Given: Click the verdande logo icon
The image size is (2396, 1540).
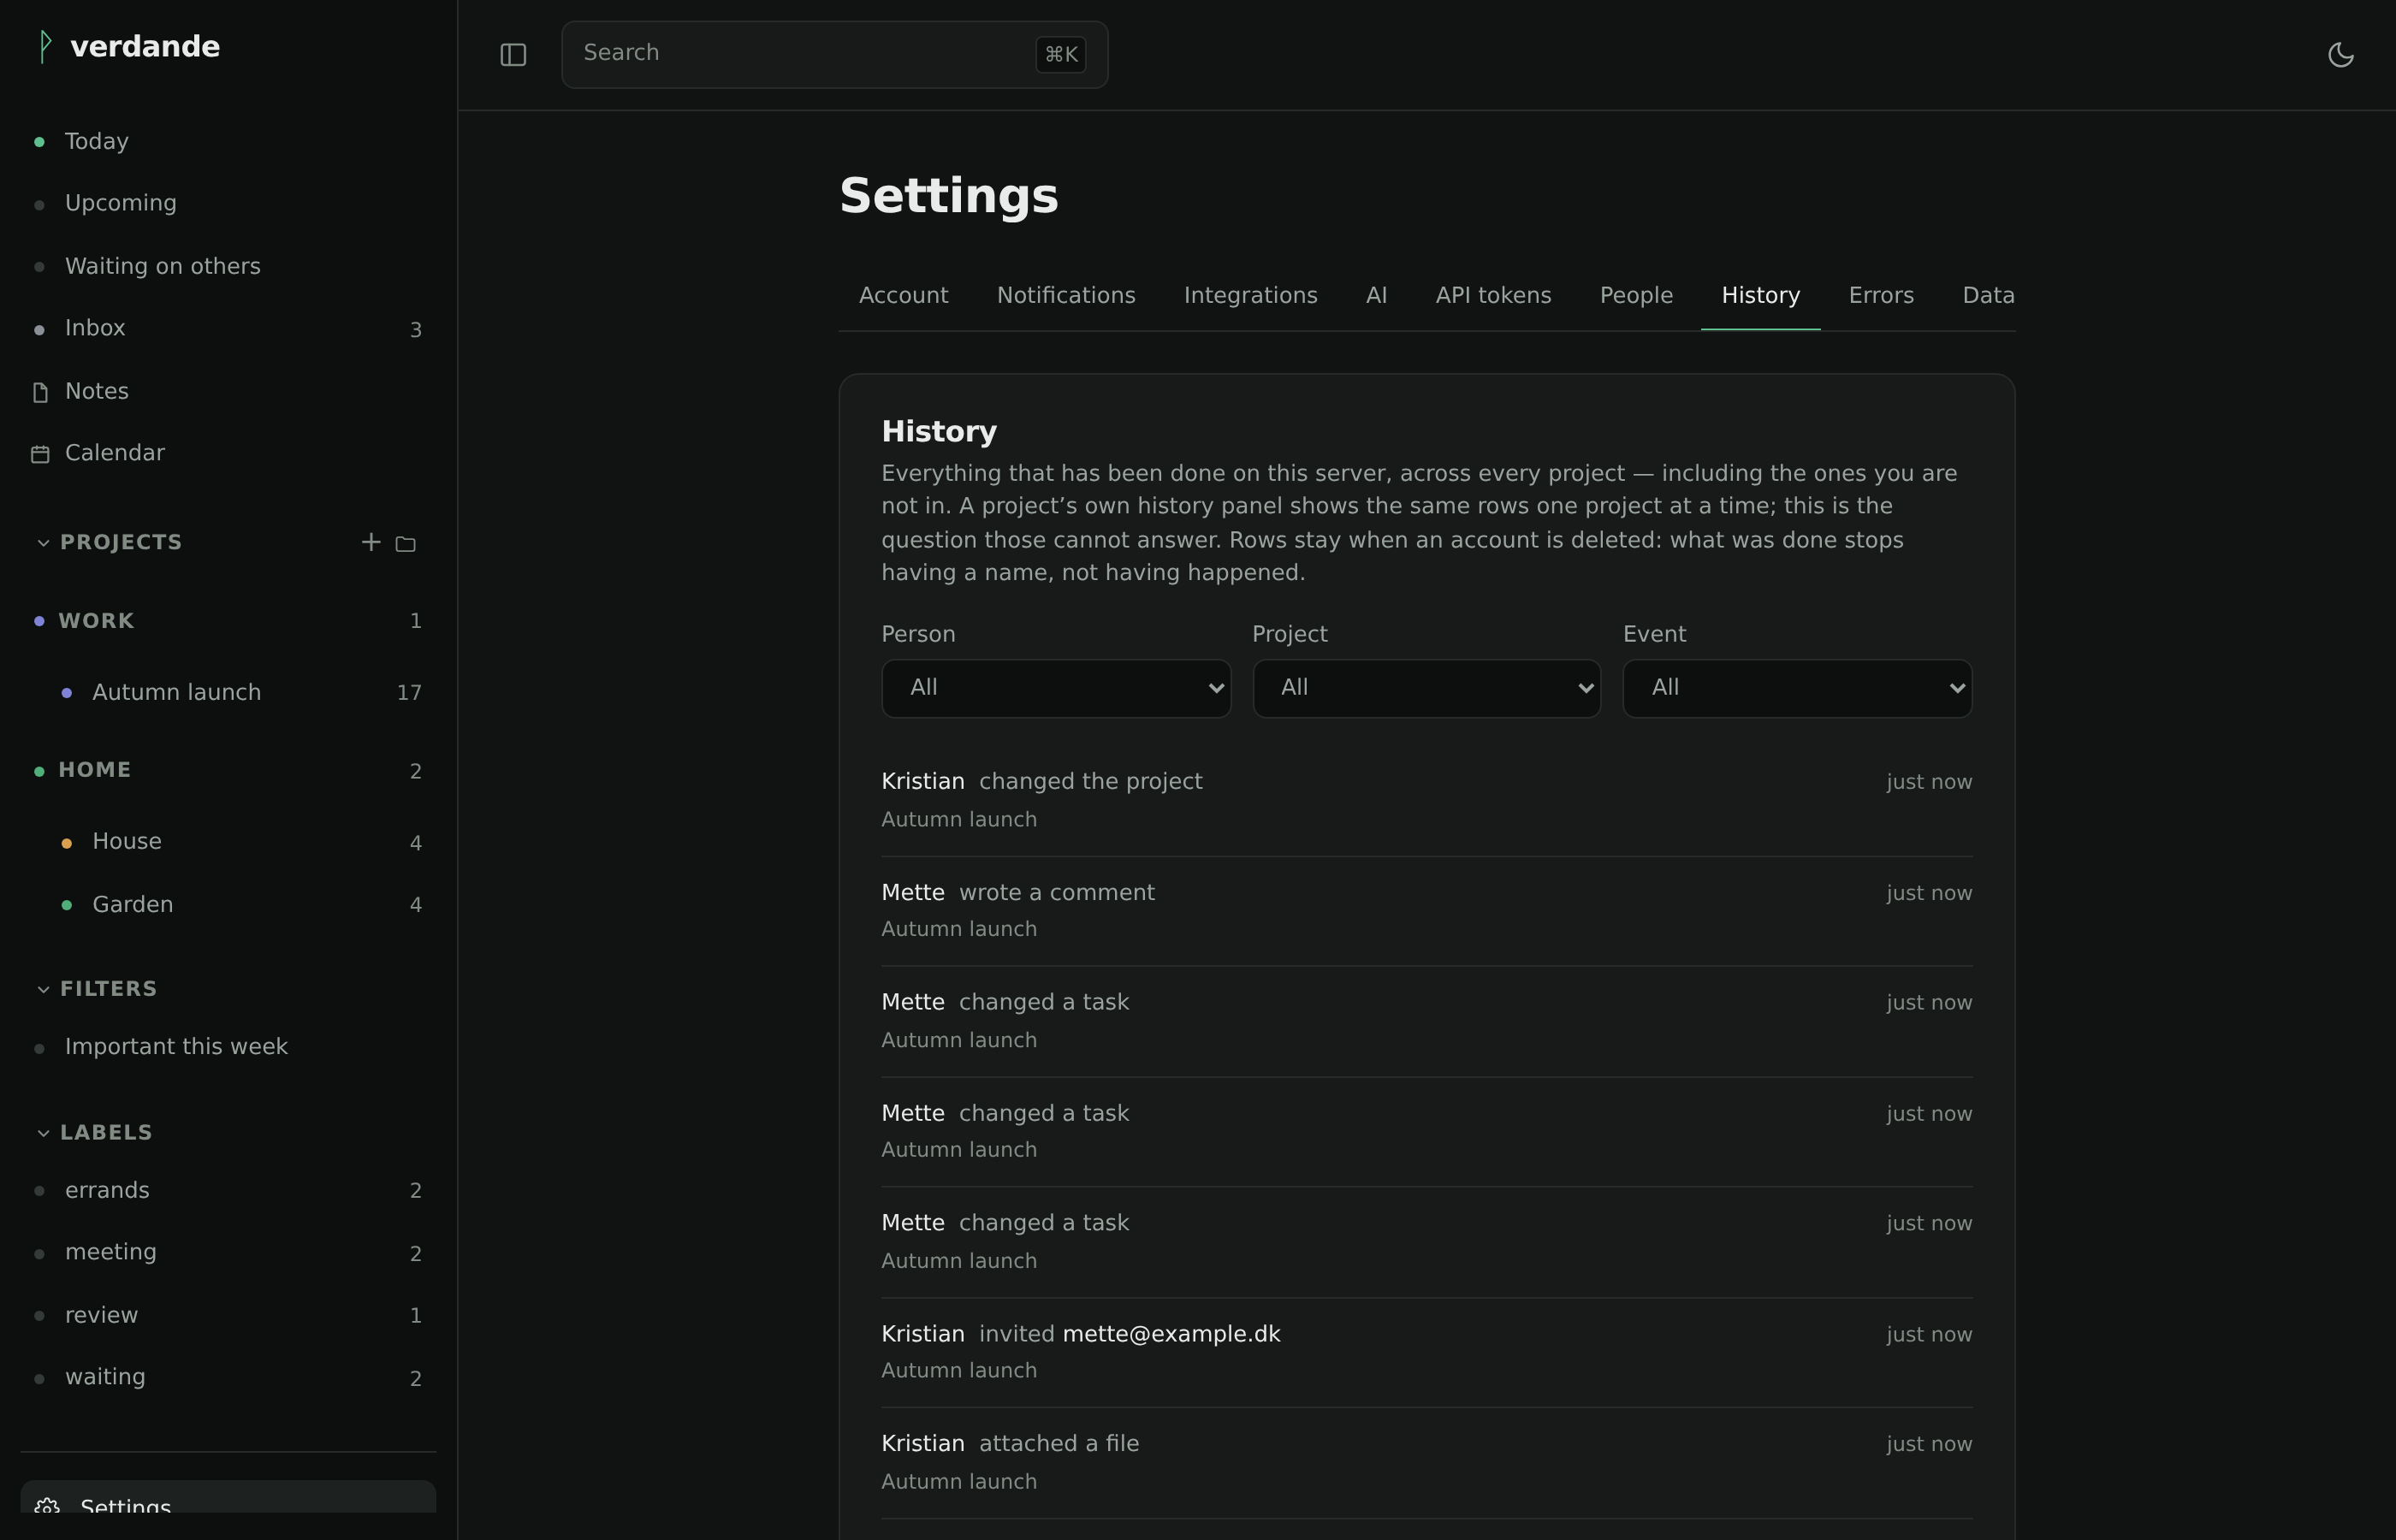Looking at the screenshot, I should [45, 47].
